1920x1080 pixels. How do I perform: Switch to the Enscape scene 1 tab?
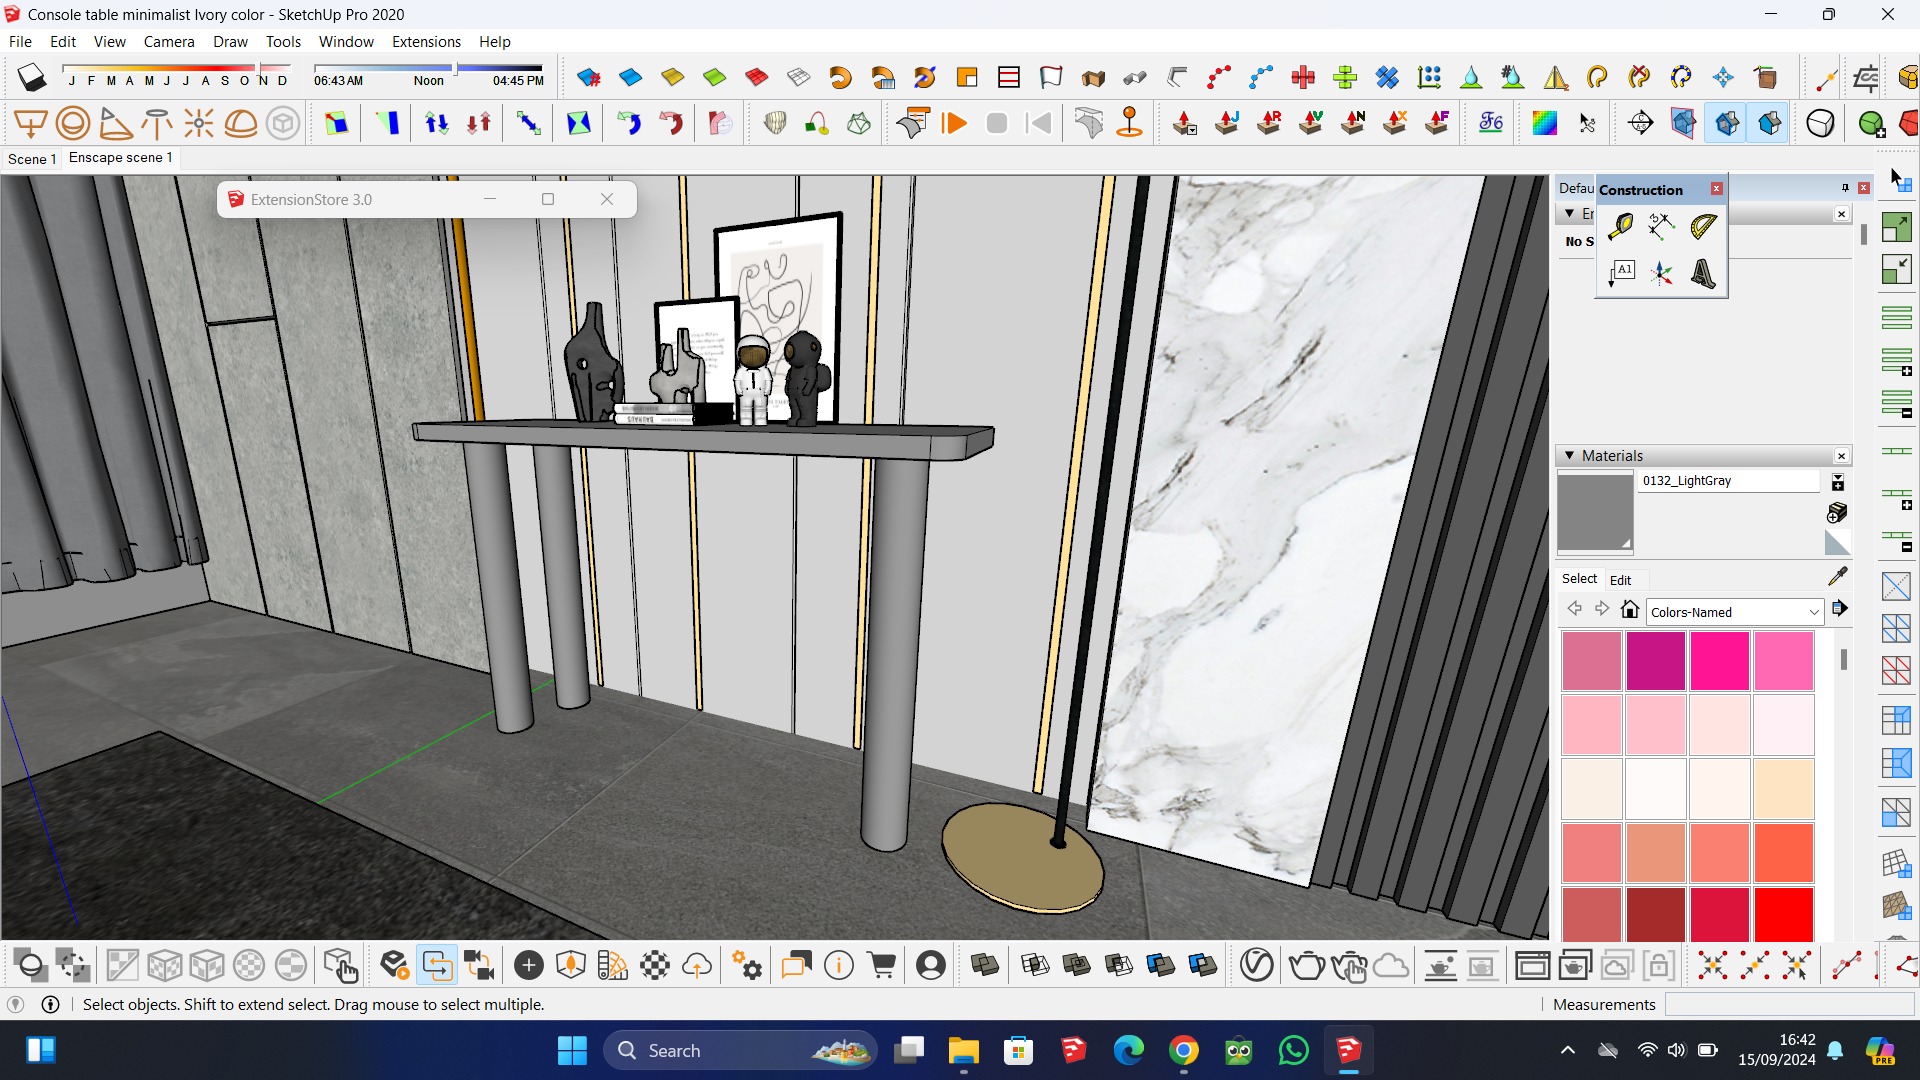(x=121, y=158)
